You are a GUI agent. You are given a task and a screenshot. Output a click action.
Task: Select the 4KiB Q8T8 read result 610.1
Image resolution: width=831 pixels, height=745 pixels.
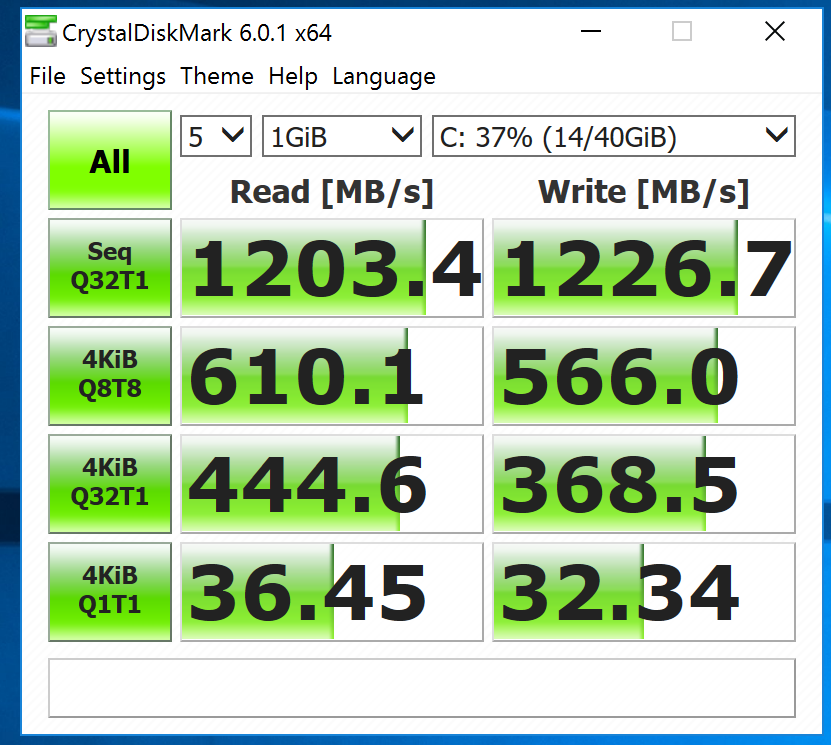(x=332, y=376)
